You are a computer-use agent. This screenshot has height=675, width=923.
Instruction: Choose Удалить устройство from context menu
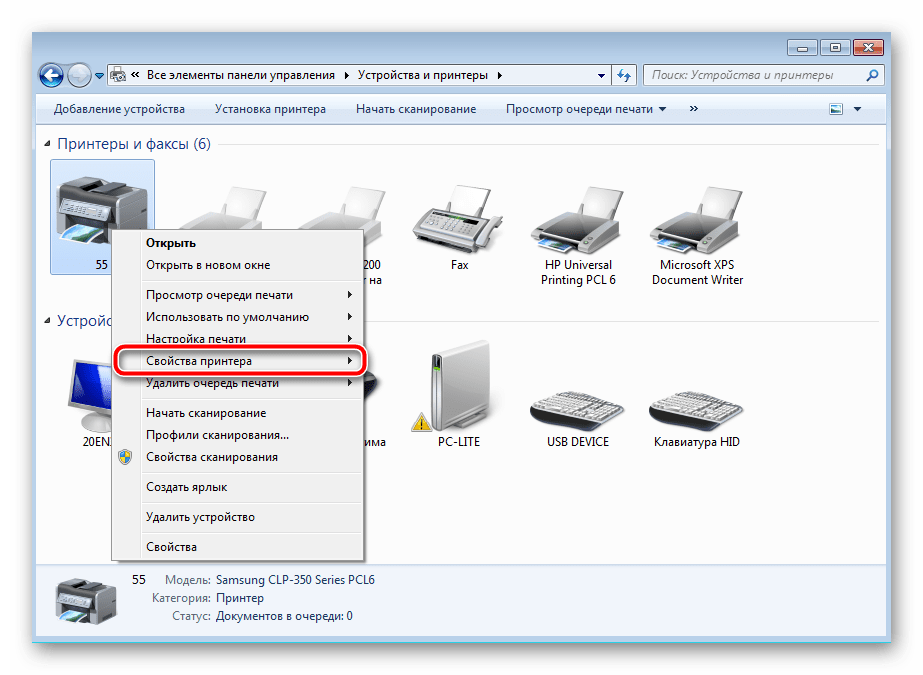(200, 517)
